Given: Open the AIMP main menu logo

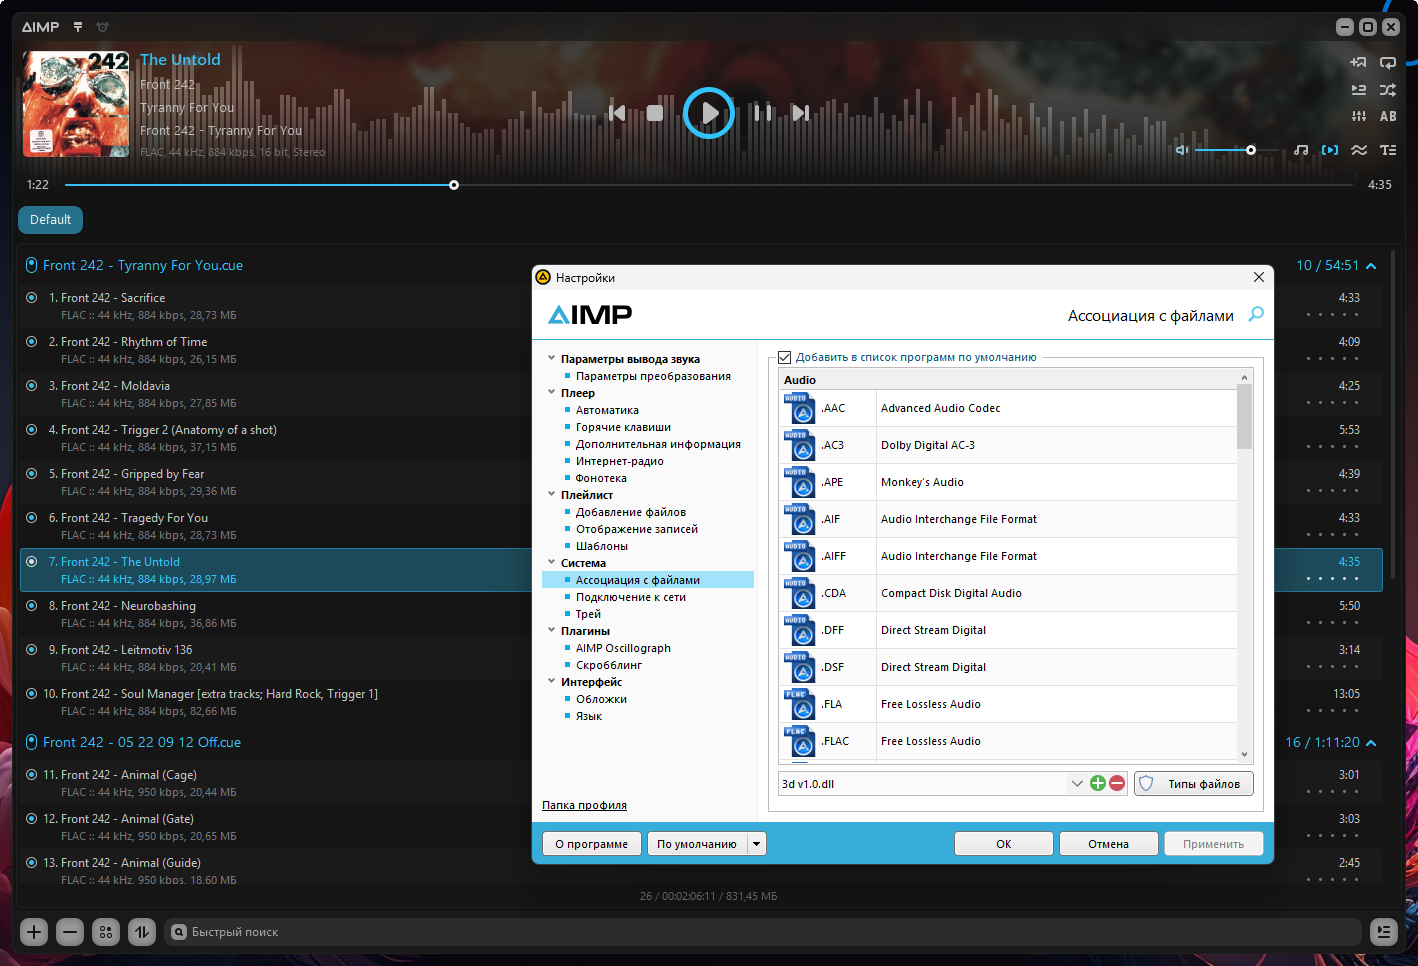Looking at the screenshot, I should [x=41, y=27].
